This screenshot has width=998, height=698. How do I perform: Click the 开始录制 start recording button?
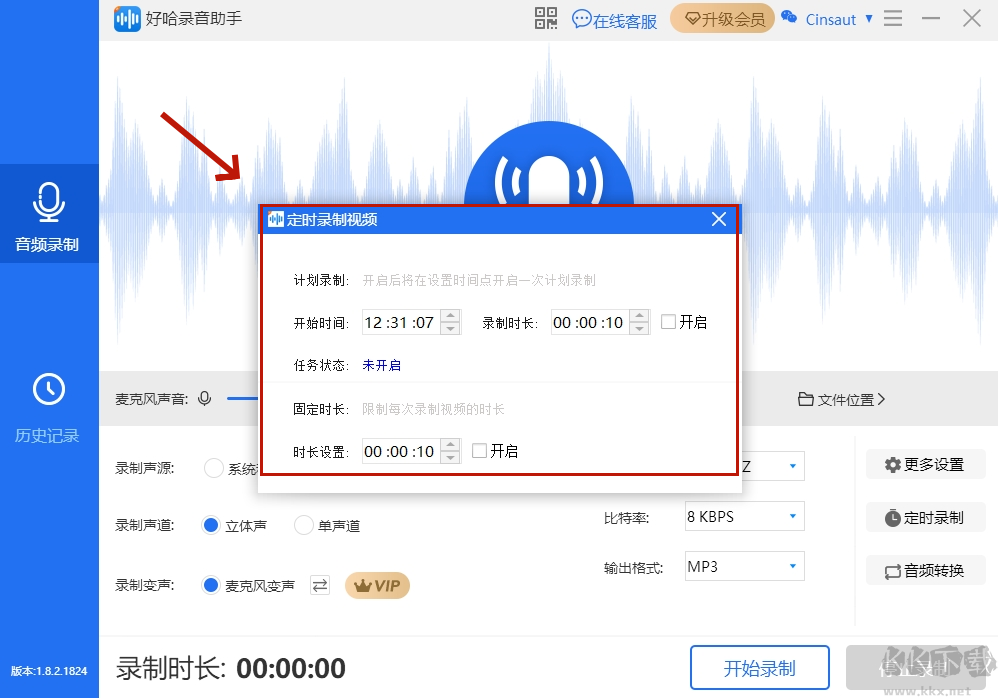tap(760, 667)
